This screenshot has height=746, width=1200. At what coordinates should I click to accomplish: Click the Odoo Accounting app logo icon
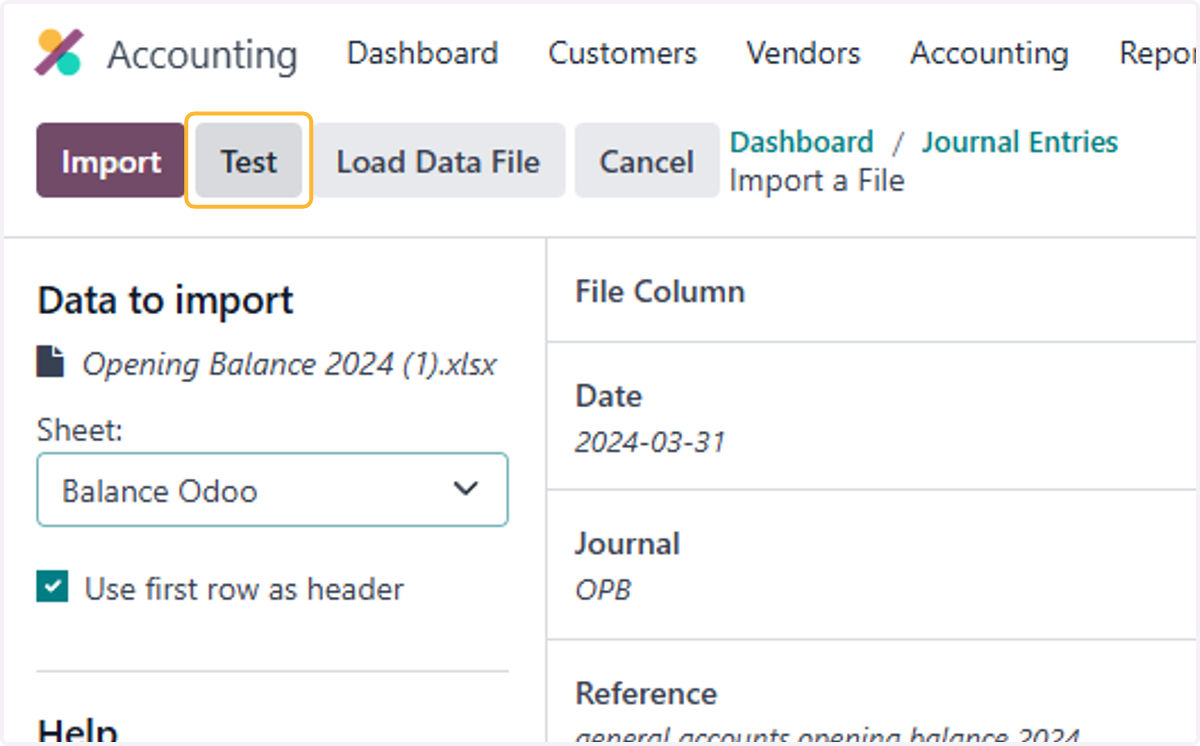[x=59, y=53]
